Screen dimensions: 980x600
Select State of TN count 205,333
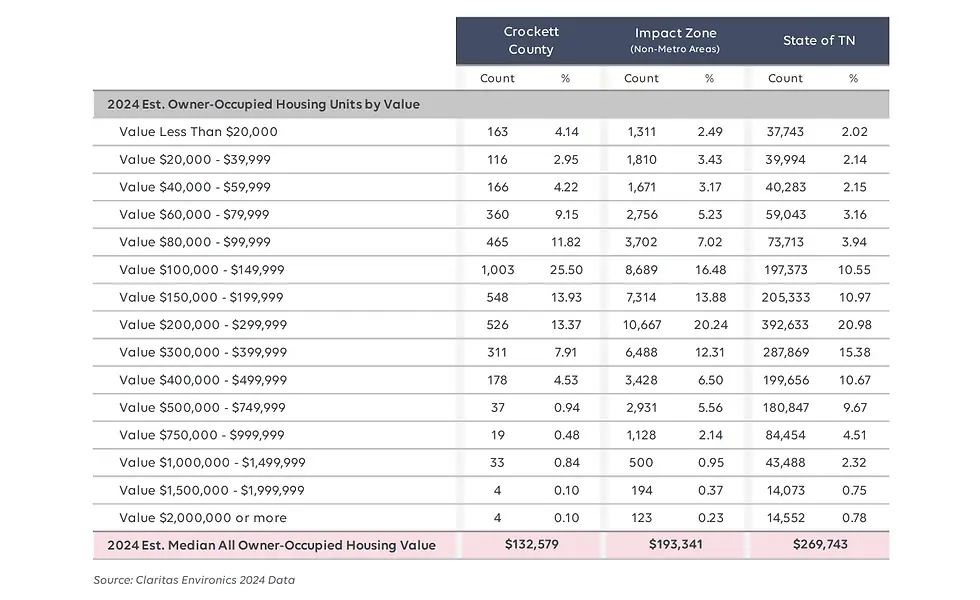click(x=786, y=298)
